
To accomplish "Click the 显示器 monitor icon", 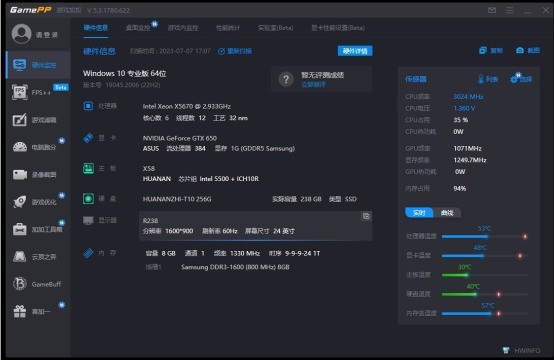I will (x=88, y=220).
